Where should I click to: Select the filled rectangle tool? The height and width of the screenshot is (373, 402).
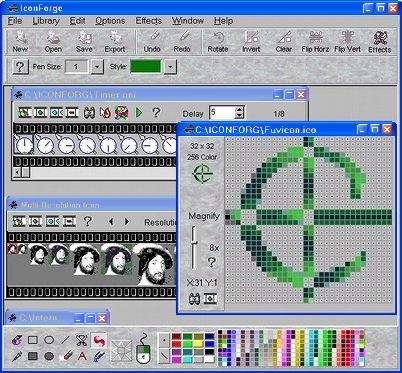point(33,356)
